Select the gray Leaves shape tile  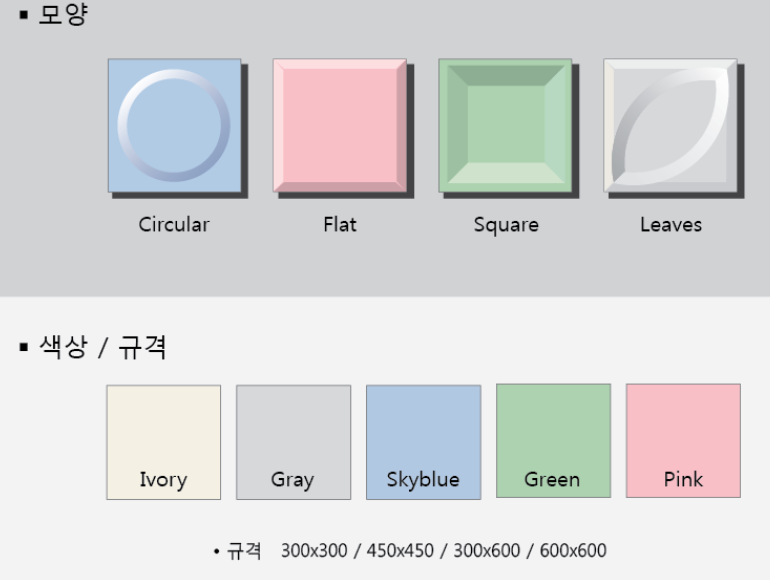pos(670,126)
